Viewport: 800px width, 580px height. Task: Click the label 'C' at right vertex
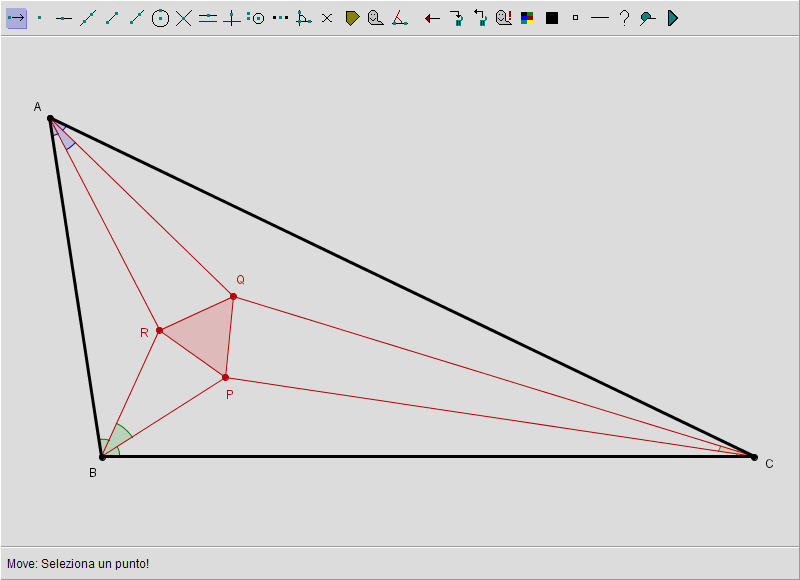click(769, 464)
